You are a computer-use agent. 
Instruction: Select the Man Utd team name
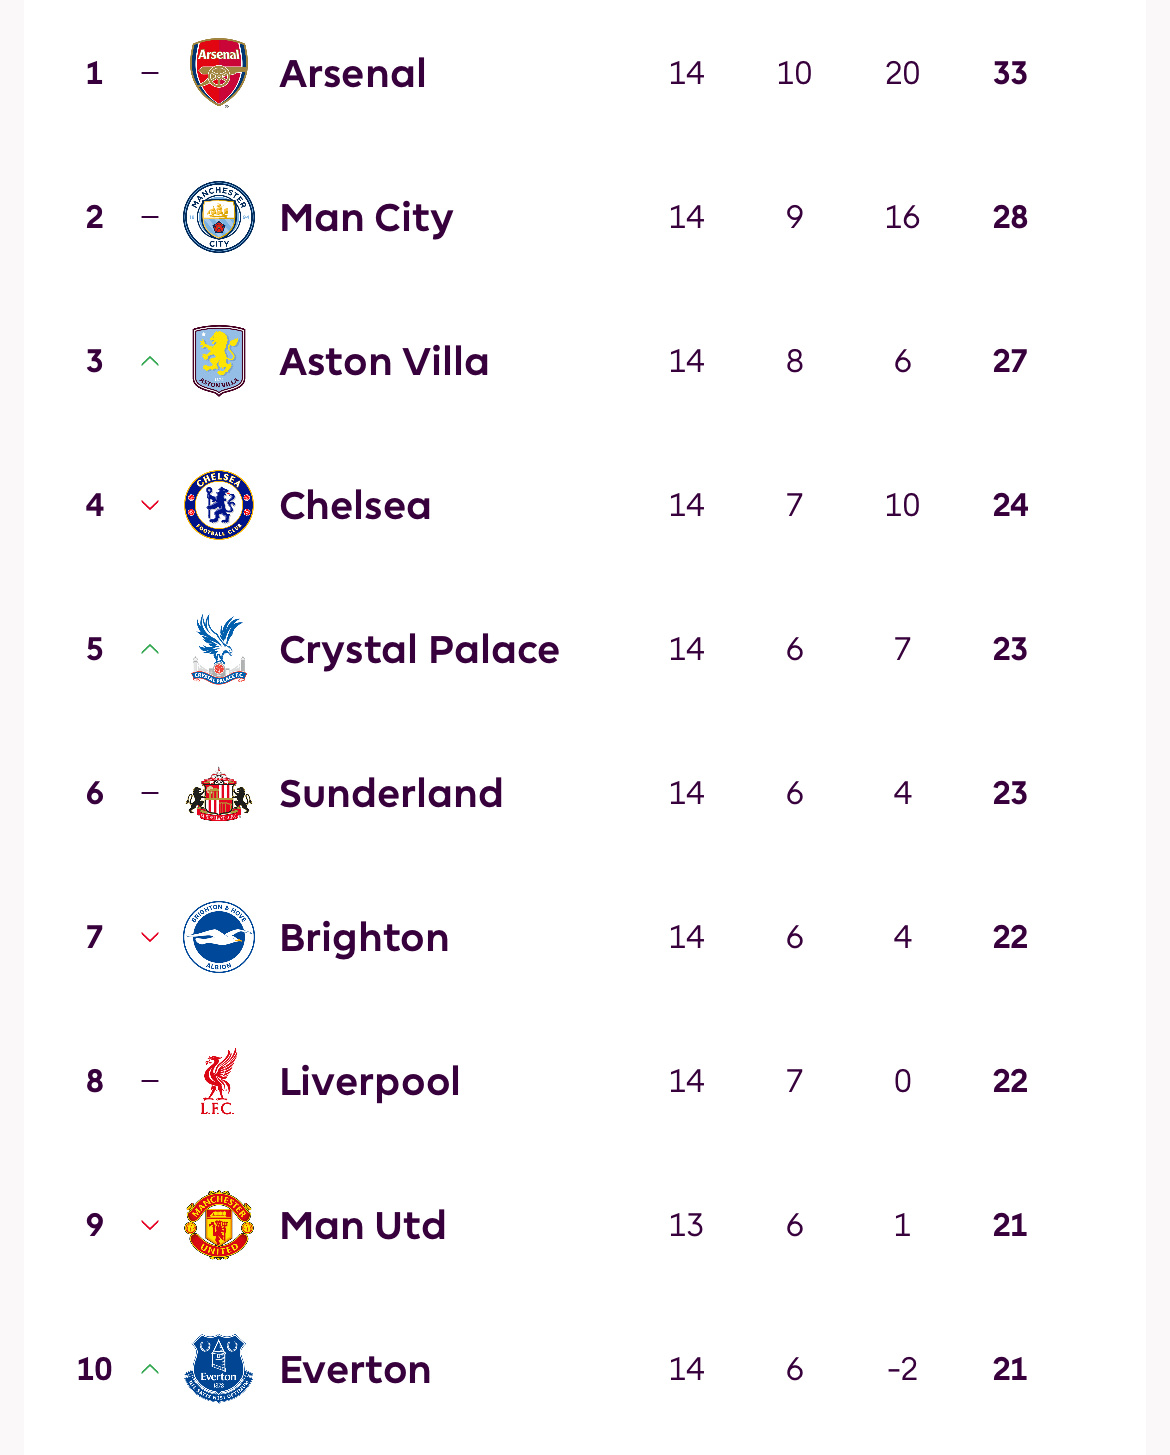click(363, 1226)
